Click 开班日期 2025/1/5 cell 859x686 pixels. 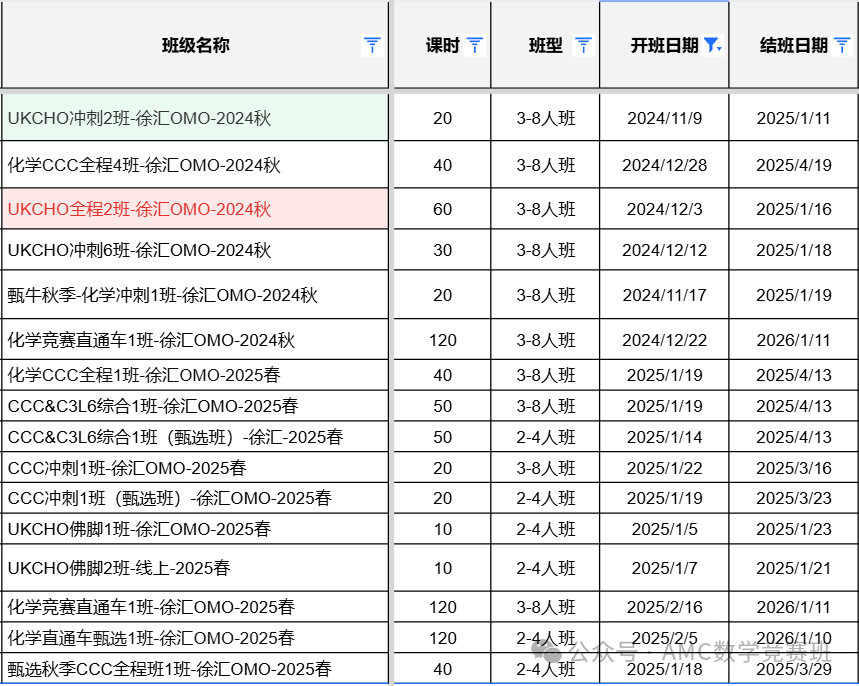[665, 529]
